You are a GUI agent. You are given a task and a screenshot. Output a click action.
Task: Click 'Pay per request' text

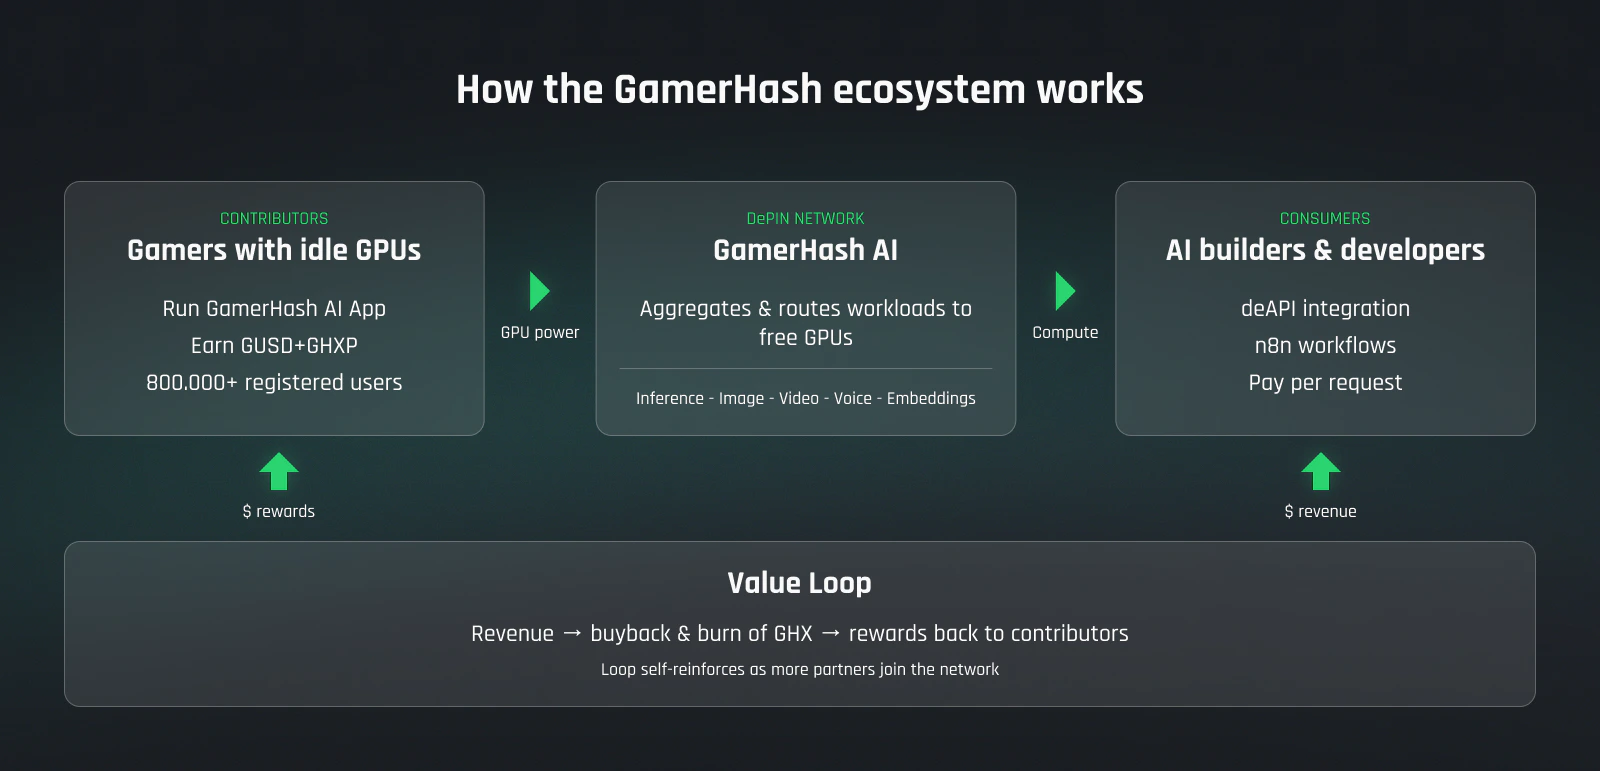[1325, 382]
